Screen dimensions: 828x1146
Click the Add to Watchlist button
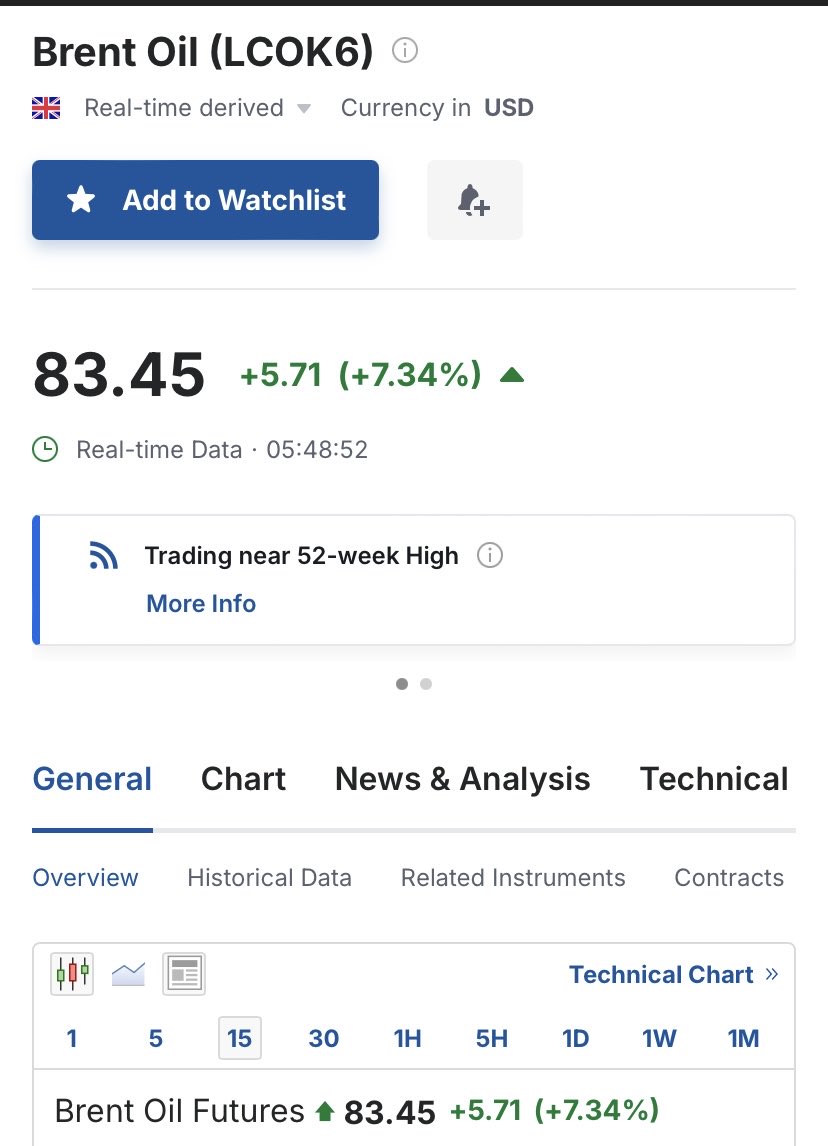[205, 200]
